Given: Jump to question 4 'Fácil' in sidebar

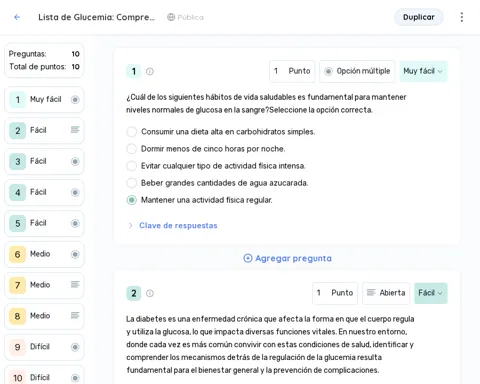Looking at the screenshot, I should (44, 192).
